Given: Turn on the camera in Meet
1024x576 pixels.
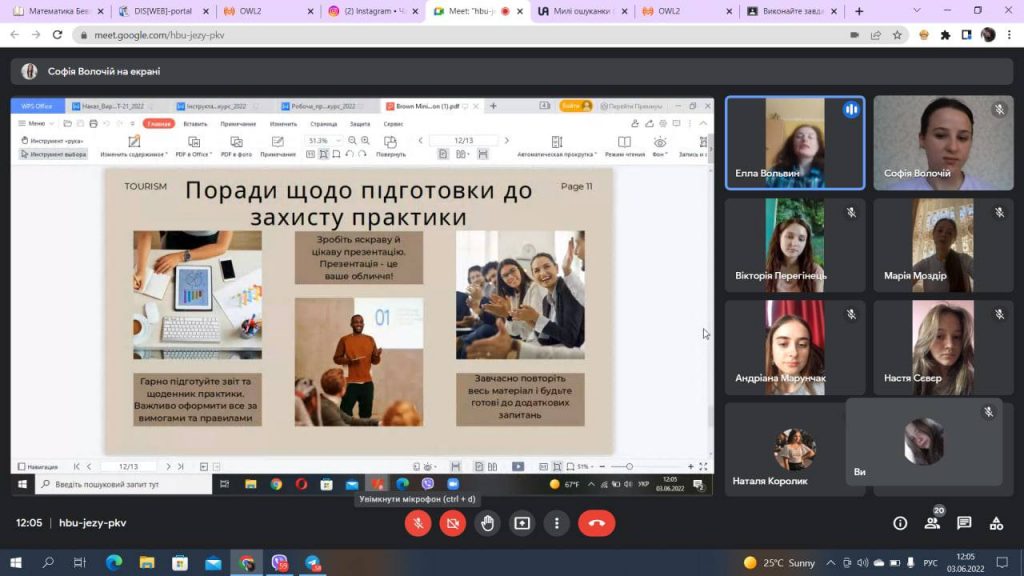Looking at the screenshot, I should click(453, 523).
